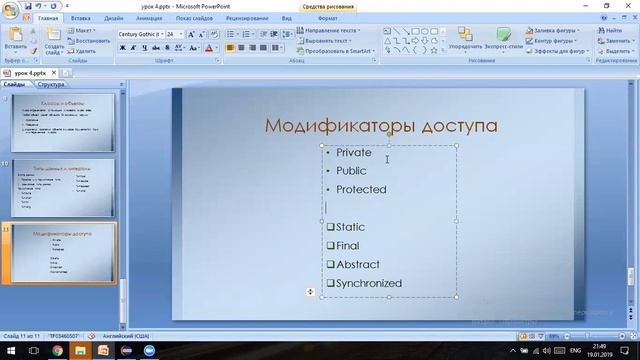Click the Удалить (Delete) slide button
The image size is (640, 360).
(x=82, y=51)
